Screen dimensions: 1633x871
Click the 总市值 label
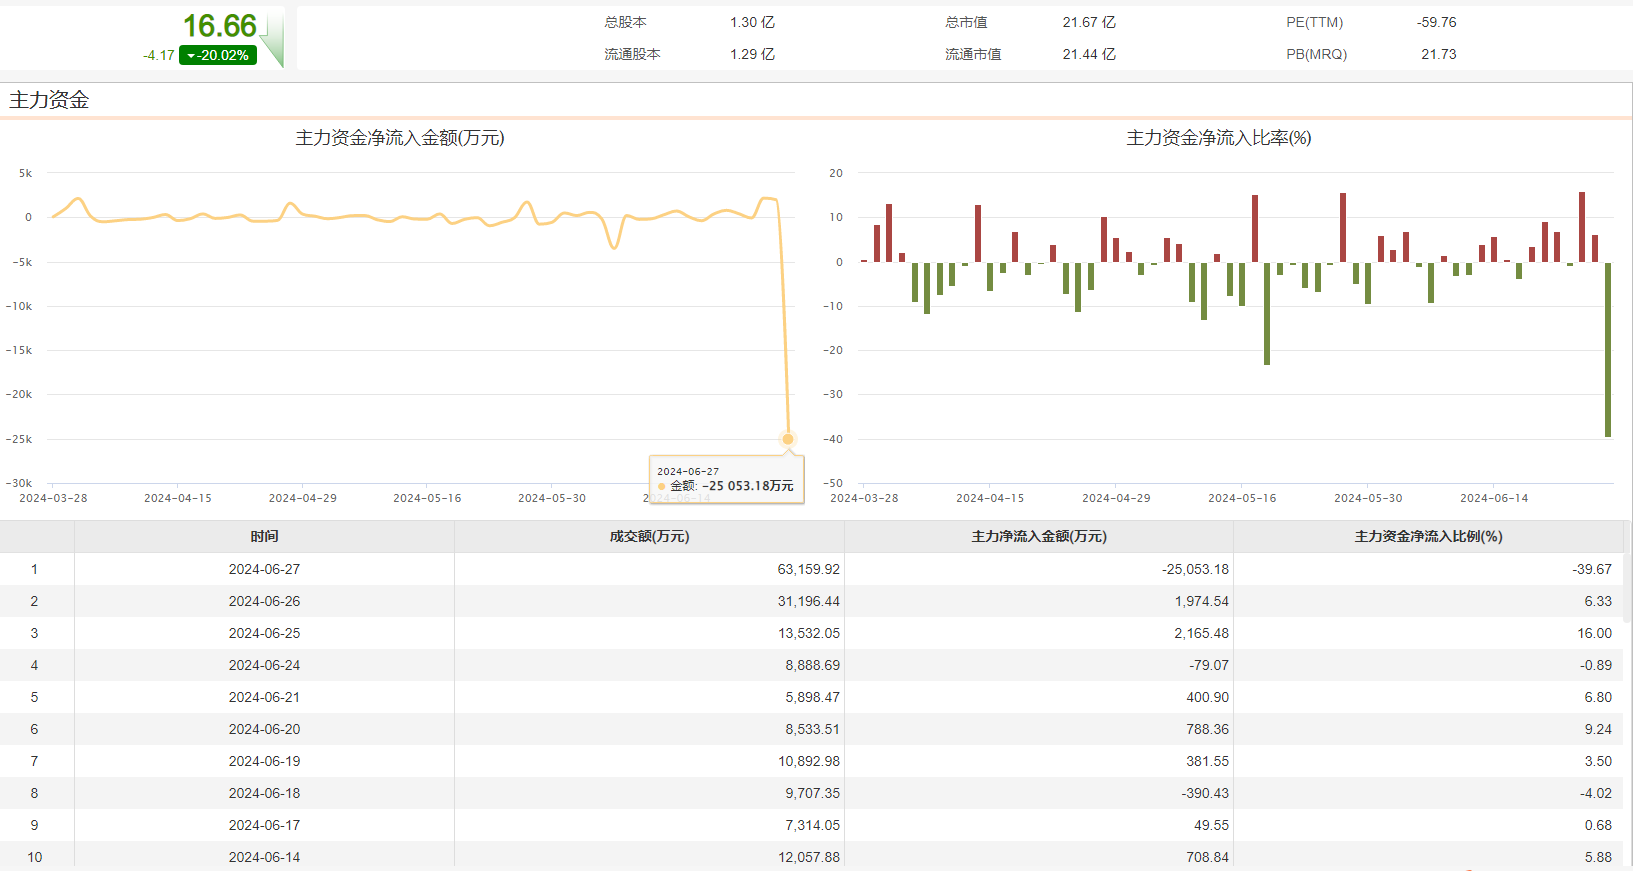pos(966,22)
